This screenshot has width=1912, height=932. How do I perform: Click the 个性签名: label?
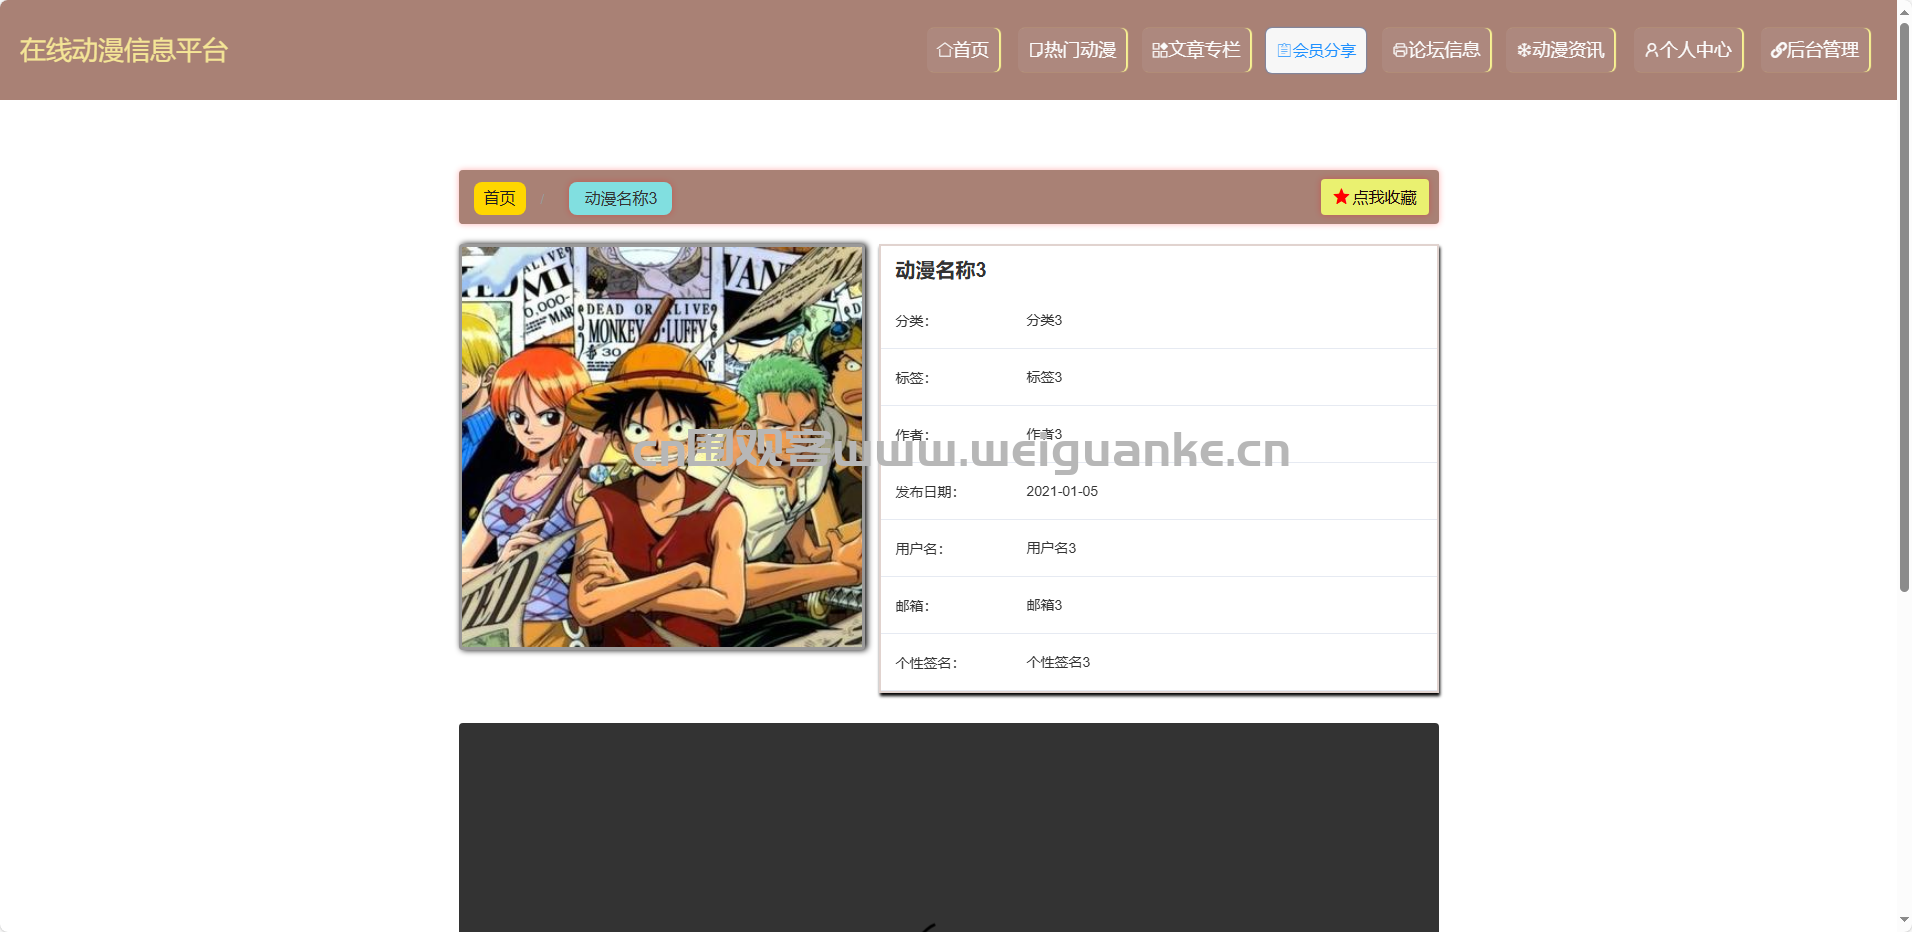pos(926,663)
